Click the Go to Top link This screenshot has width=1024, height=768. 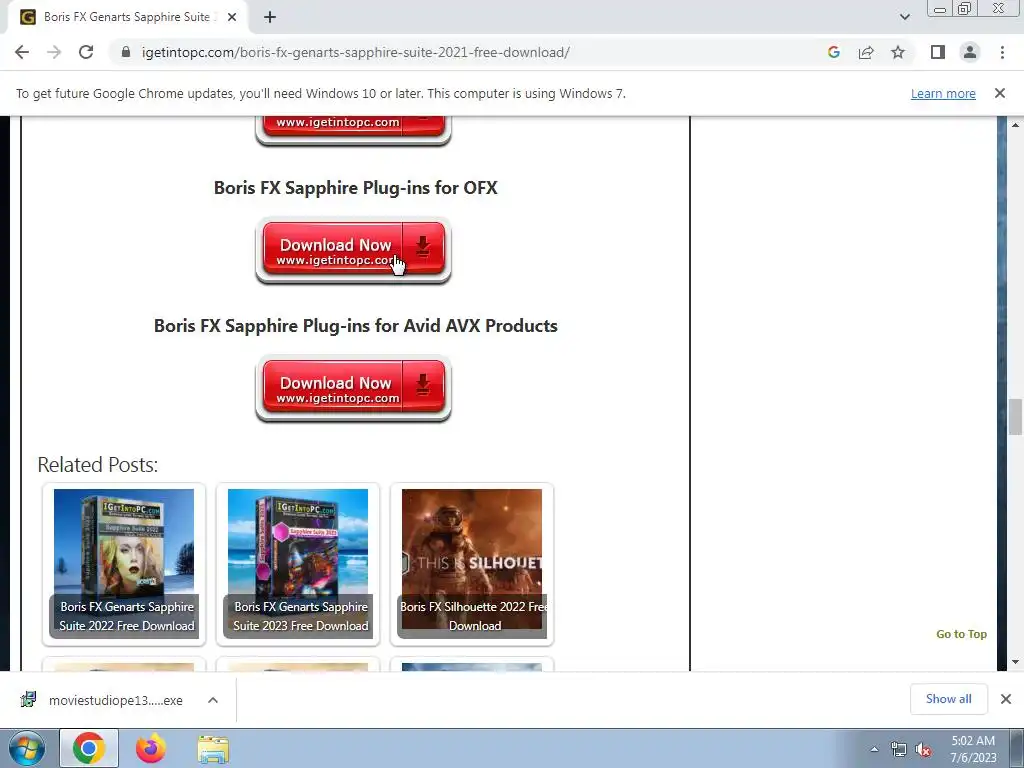click(x=961, y=633)
